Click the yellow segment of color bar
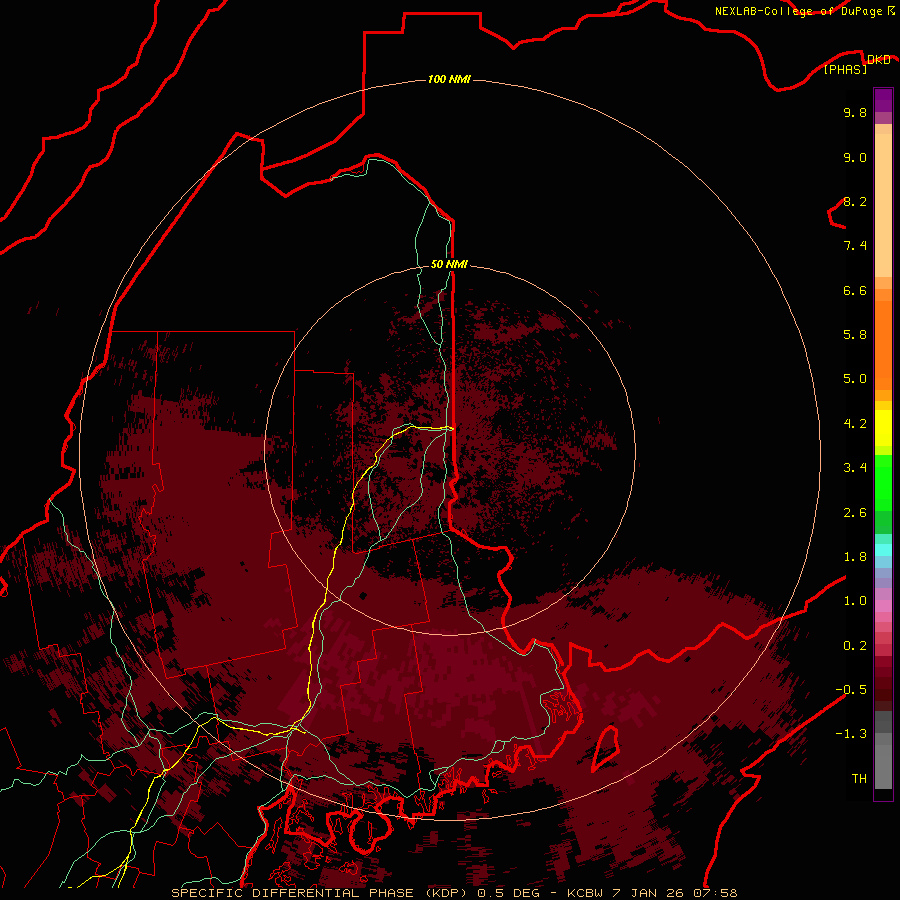This screenshot has height=900, width=900. [883, 428]
